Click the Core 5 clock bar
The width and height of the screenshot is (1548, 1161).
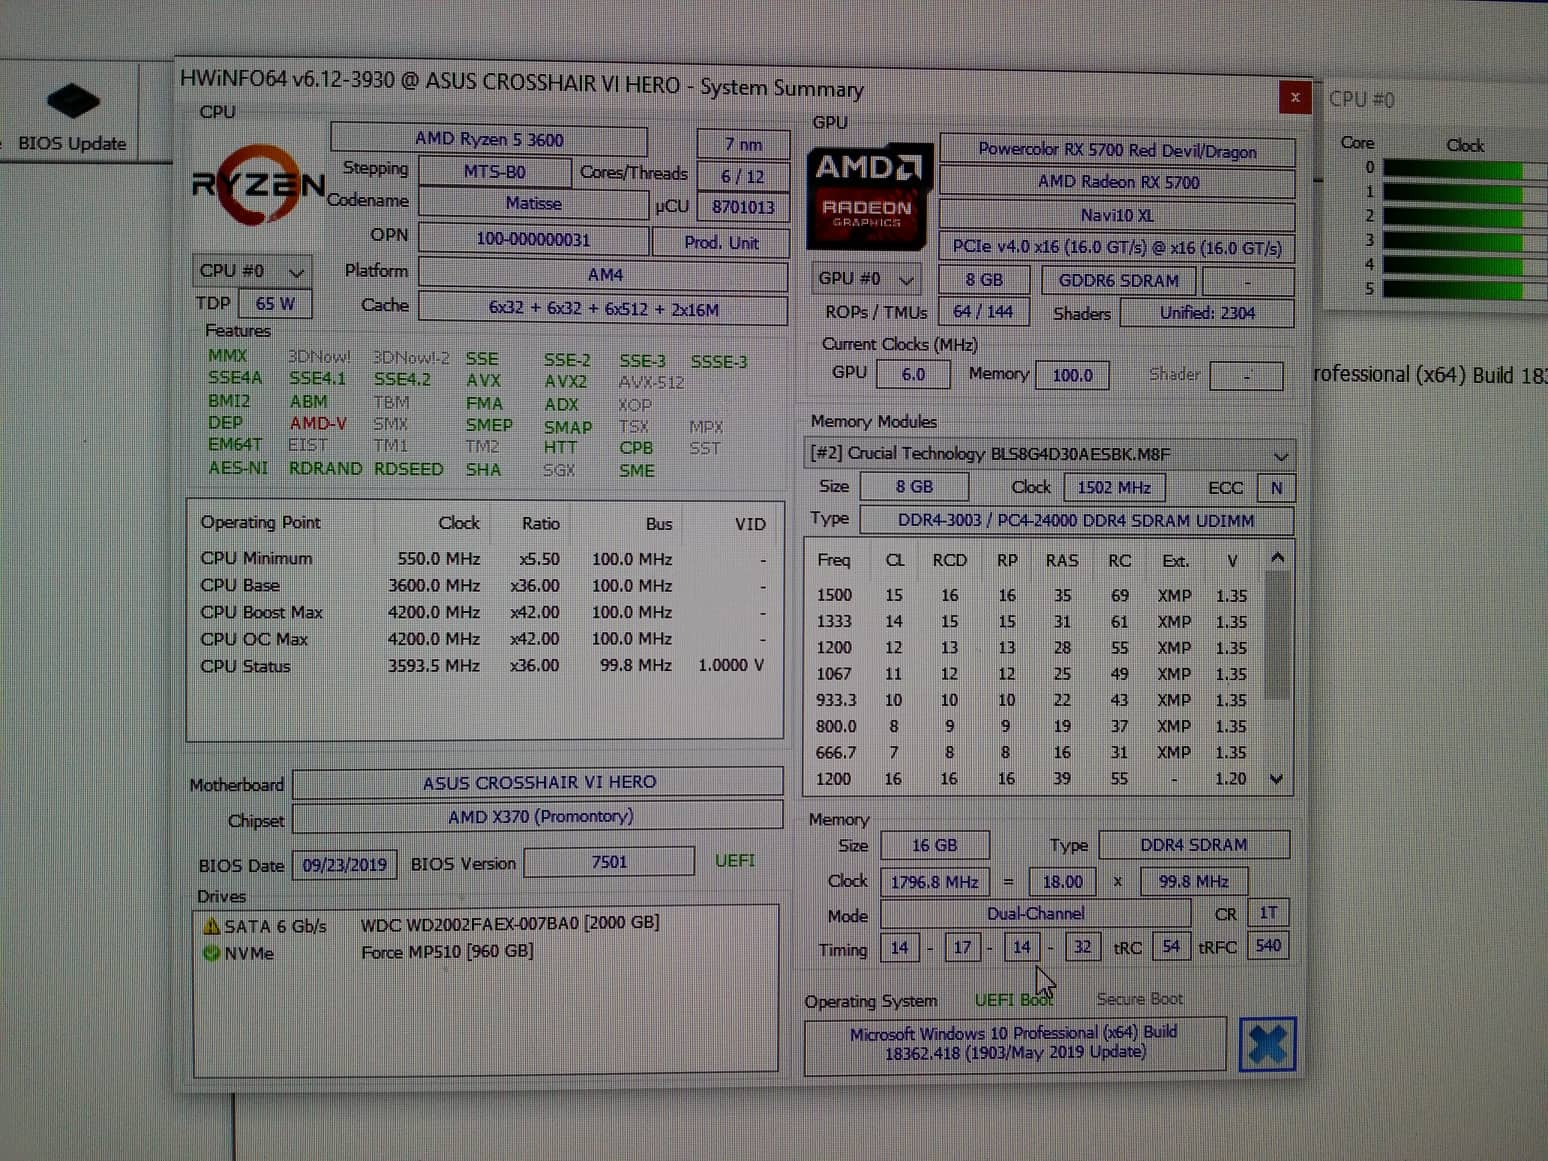(x=1465, y=289)
